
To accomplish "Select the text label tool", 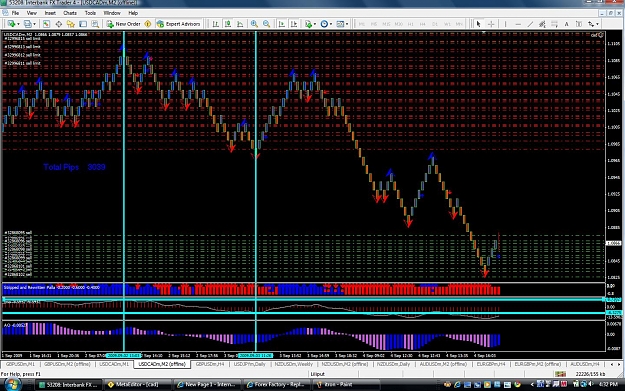I will (579, 24).
